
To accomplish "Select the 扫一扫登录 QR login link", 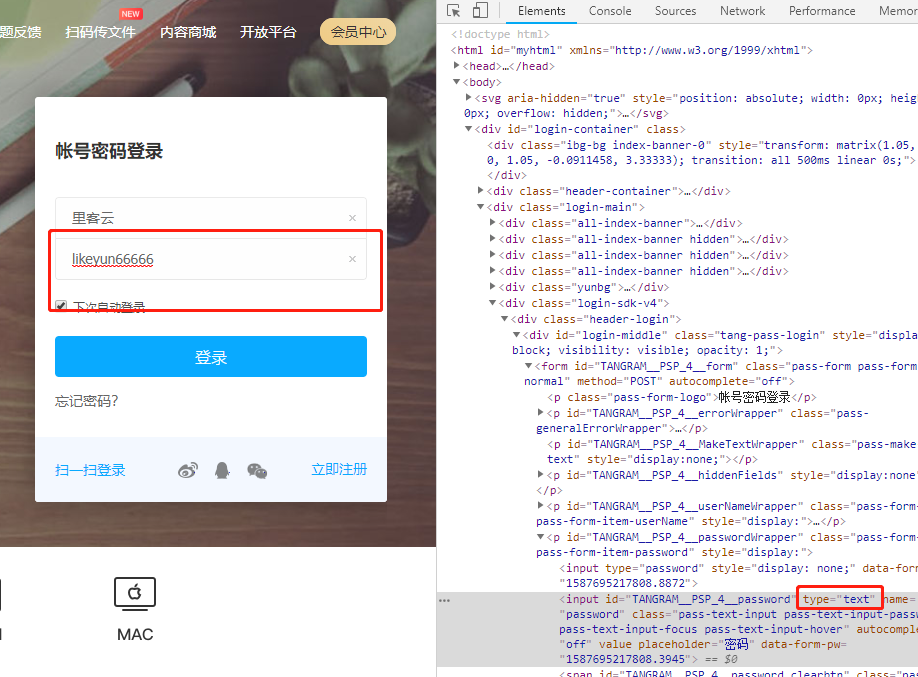I will coord(90,470).
